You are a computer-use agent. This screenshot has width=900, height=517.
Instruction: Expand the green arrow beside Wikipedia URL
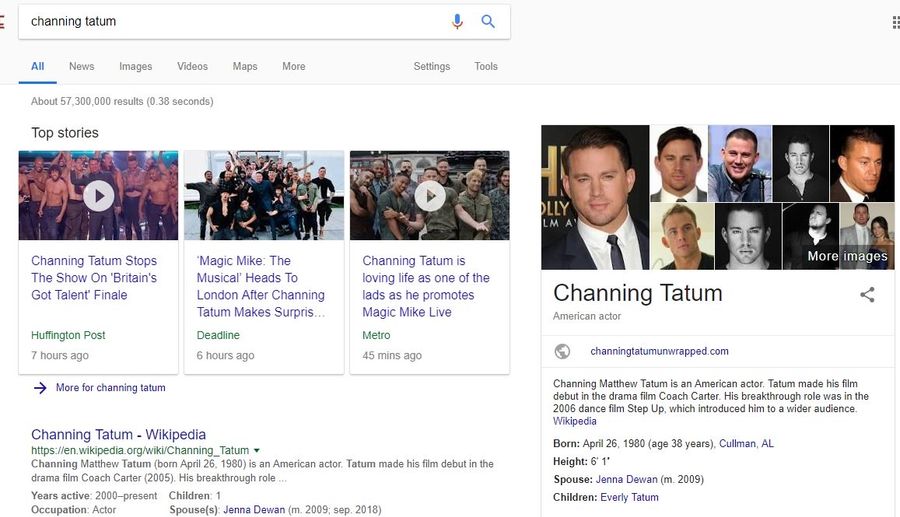click(x=257, y=450)
